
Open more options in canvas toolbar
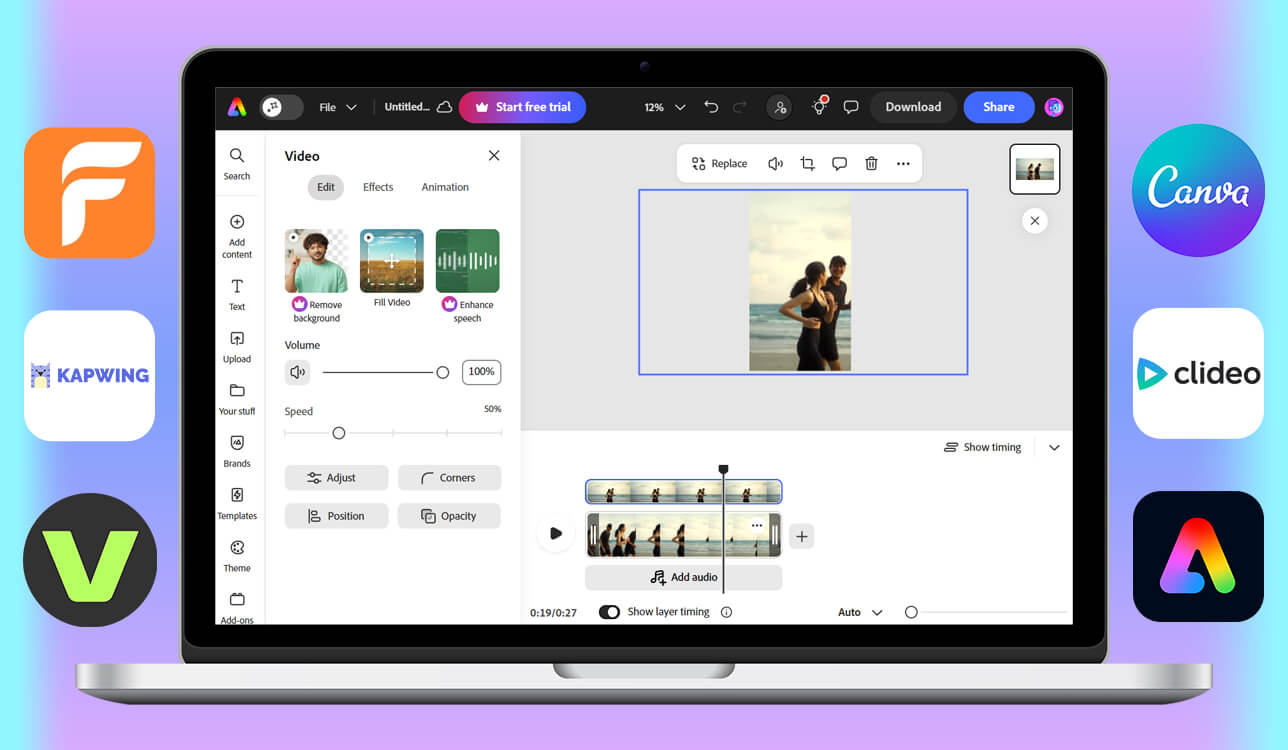tap(903, 164)
